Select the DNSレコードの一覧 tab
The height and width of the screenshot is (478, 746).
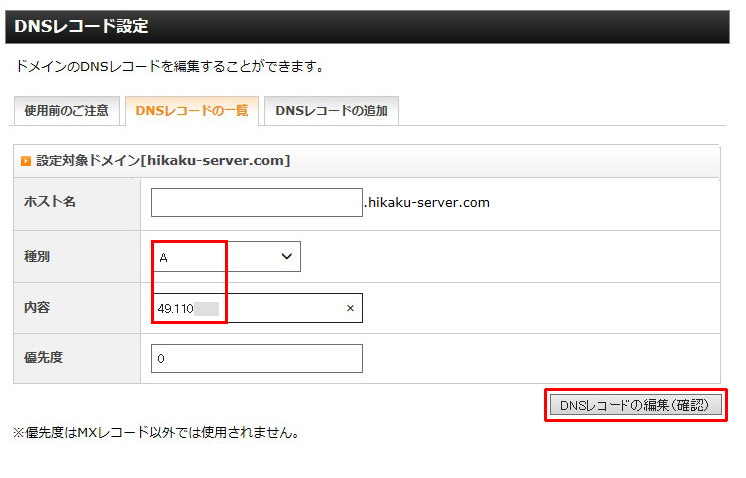point(191,111)
